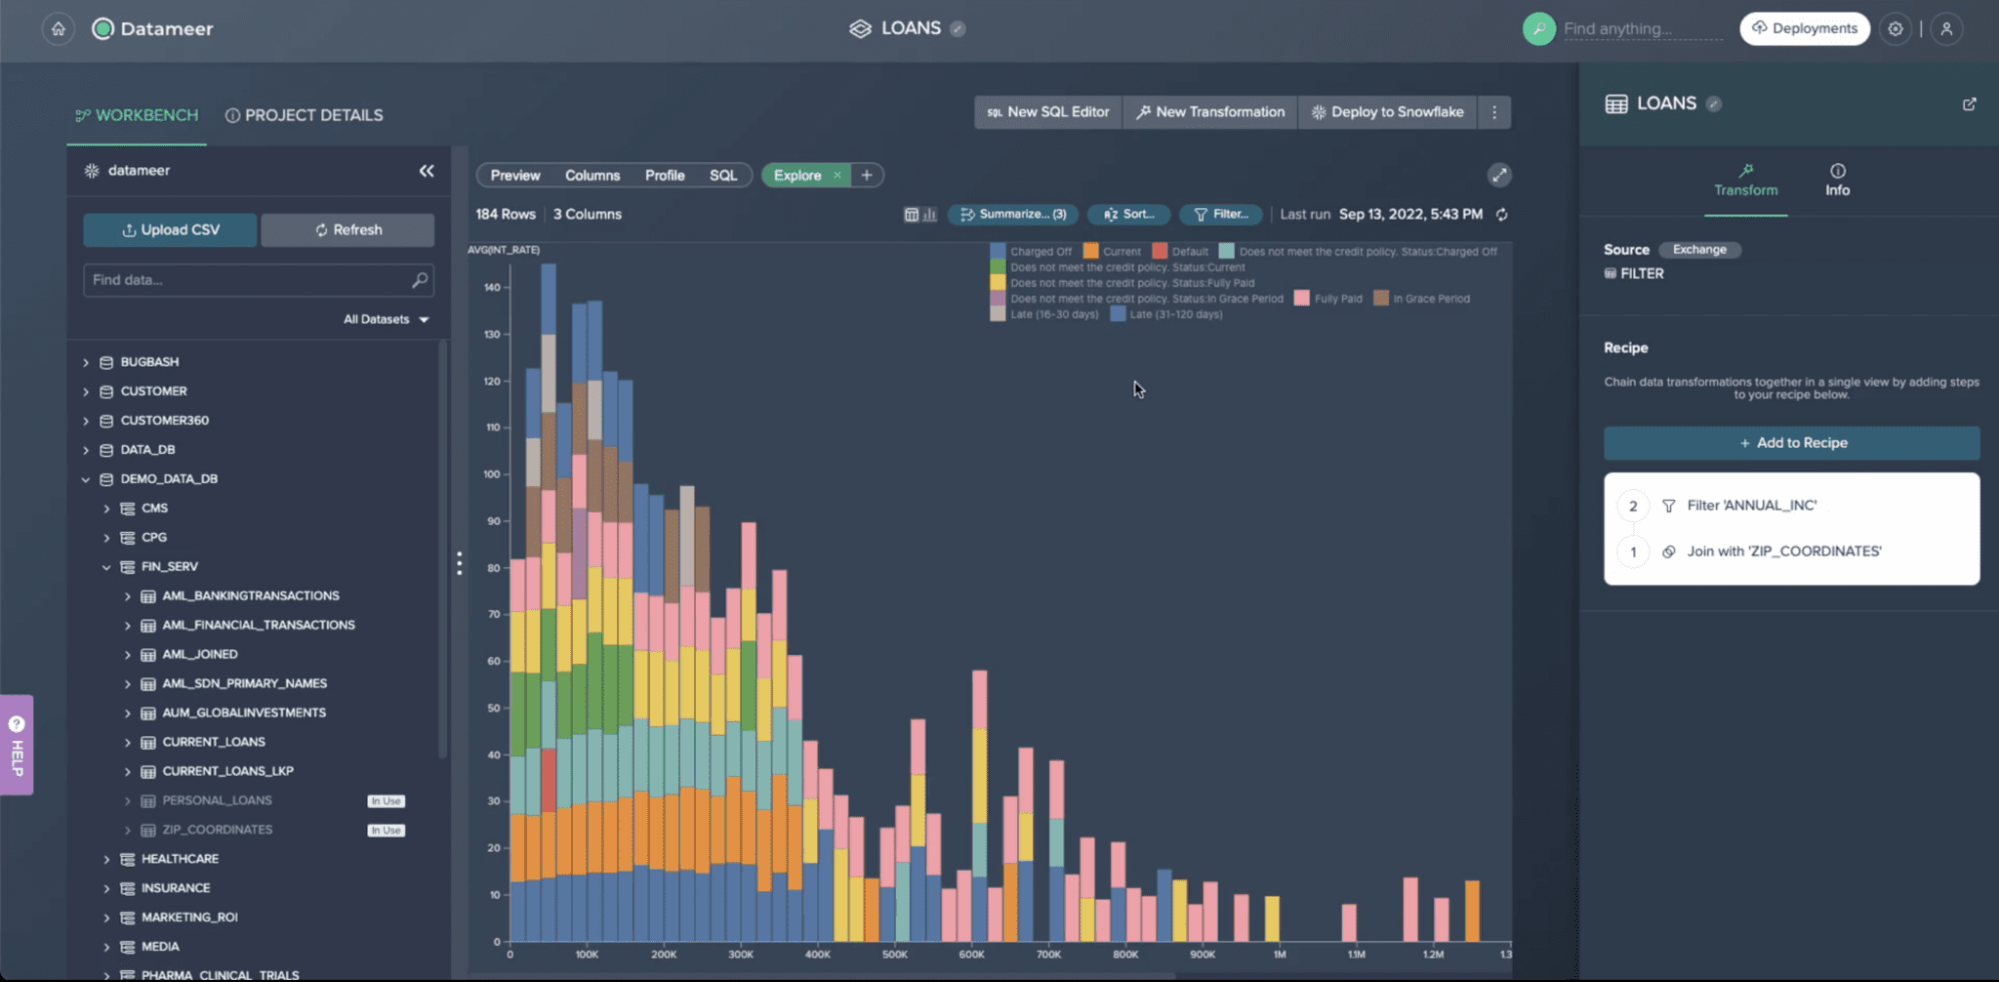The width and height of the screenshot is (1999, 982).
Task: Switch to table view icon near Summarize
Action: click(x=911, y=214)
